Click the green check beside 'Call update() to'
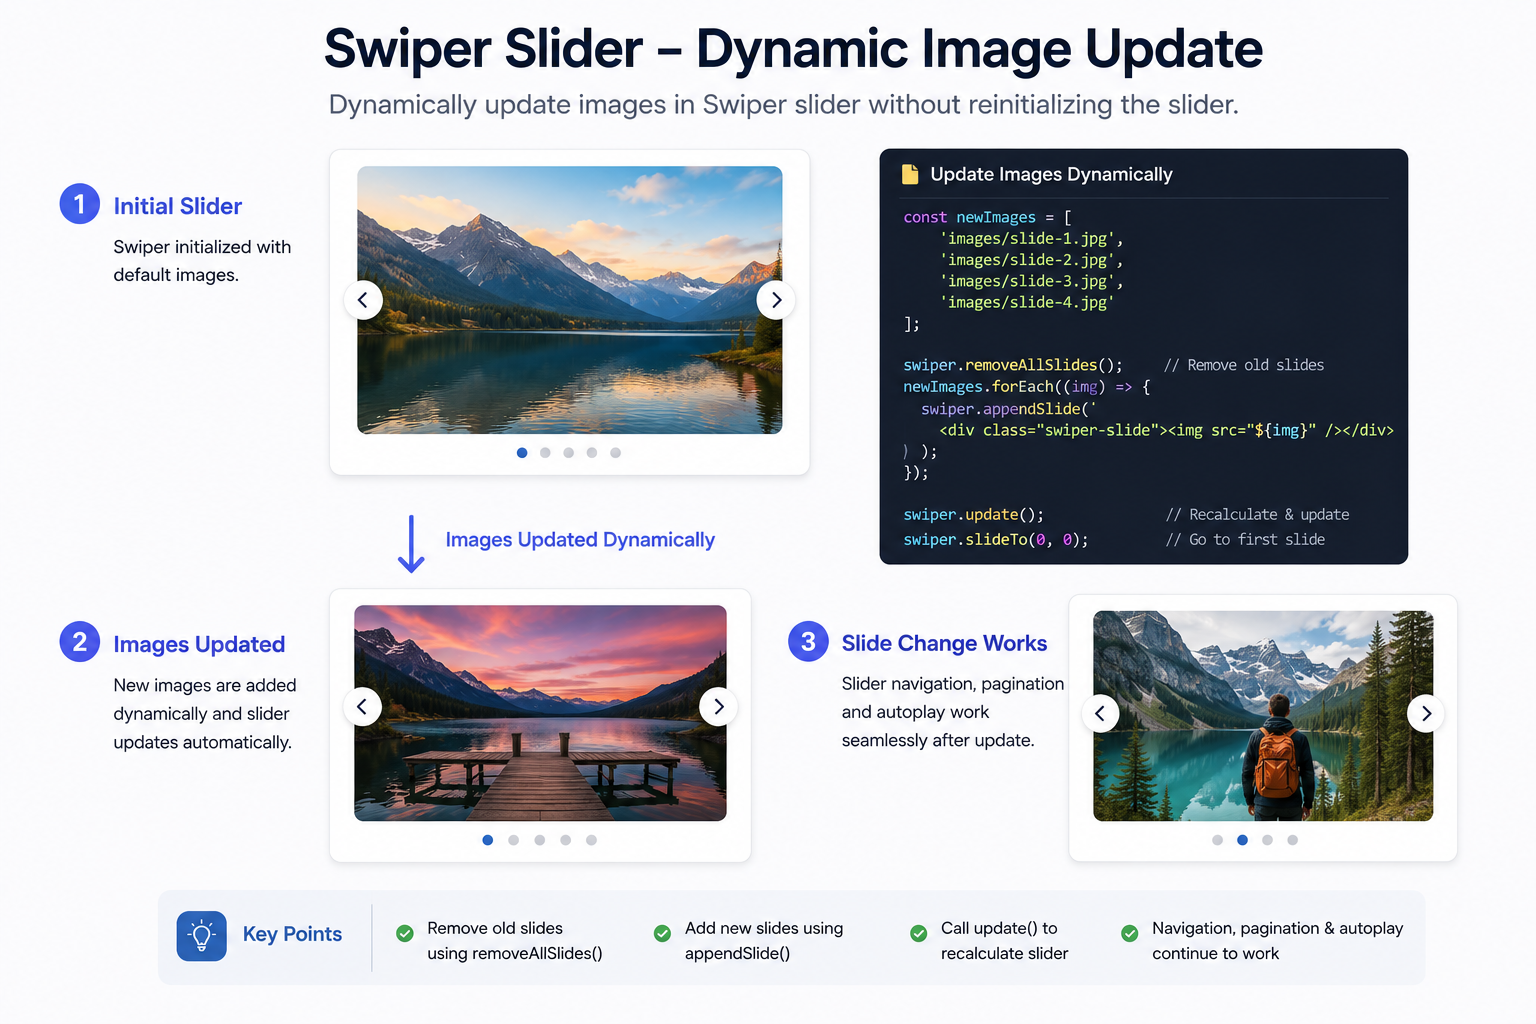Image resolution: width=1536 pixels, height=1024 pixels. coord(918,933)
